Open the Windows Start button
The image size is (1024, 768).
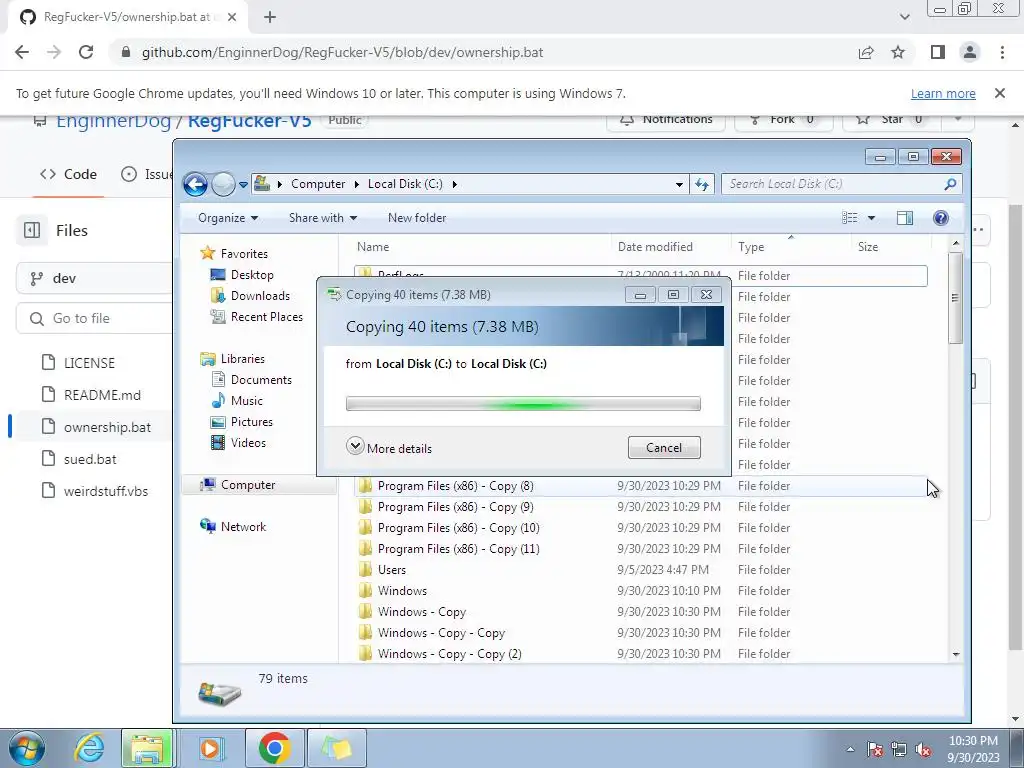27,748
